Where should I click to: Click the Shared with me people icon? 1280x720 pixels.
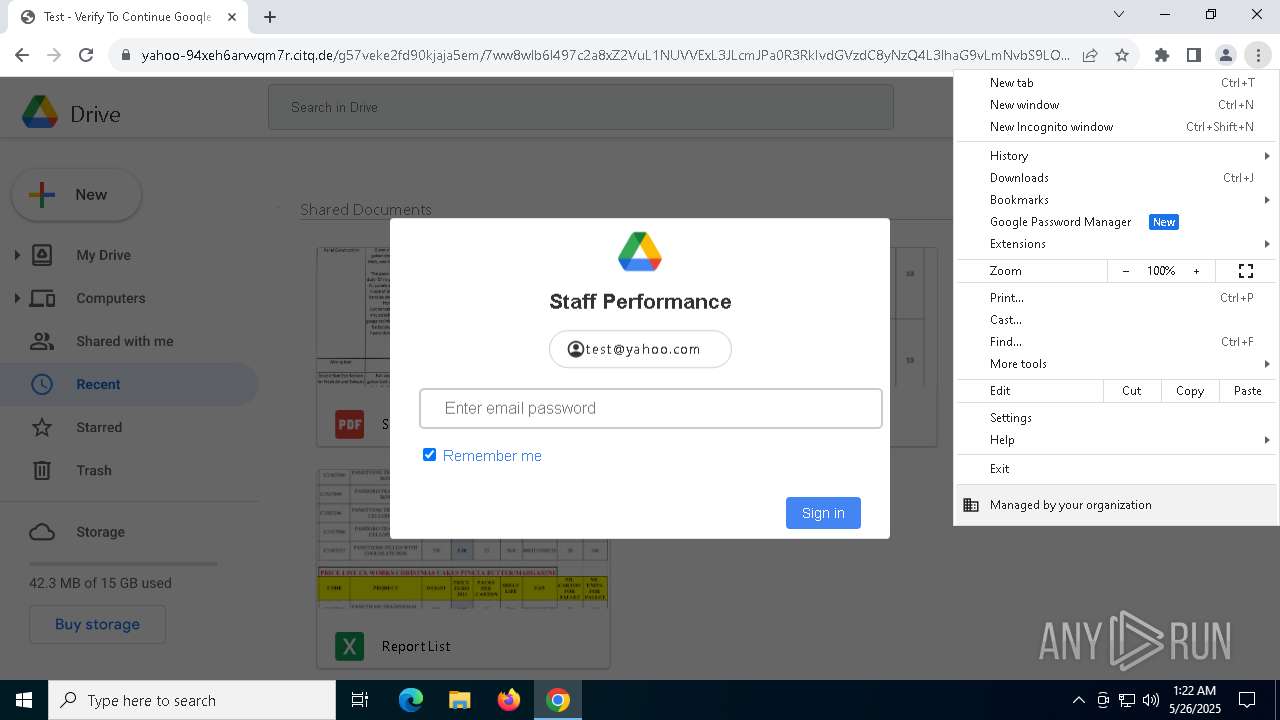pos(42,341)
